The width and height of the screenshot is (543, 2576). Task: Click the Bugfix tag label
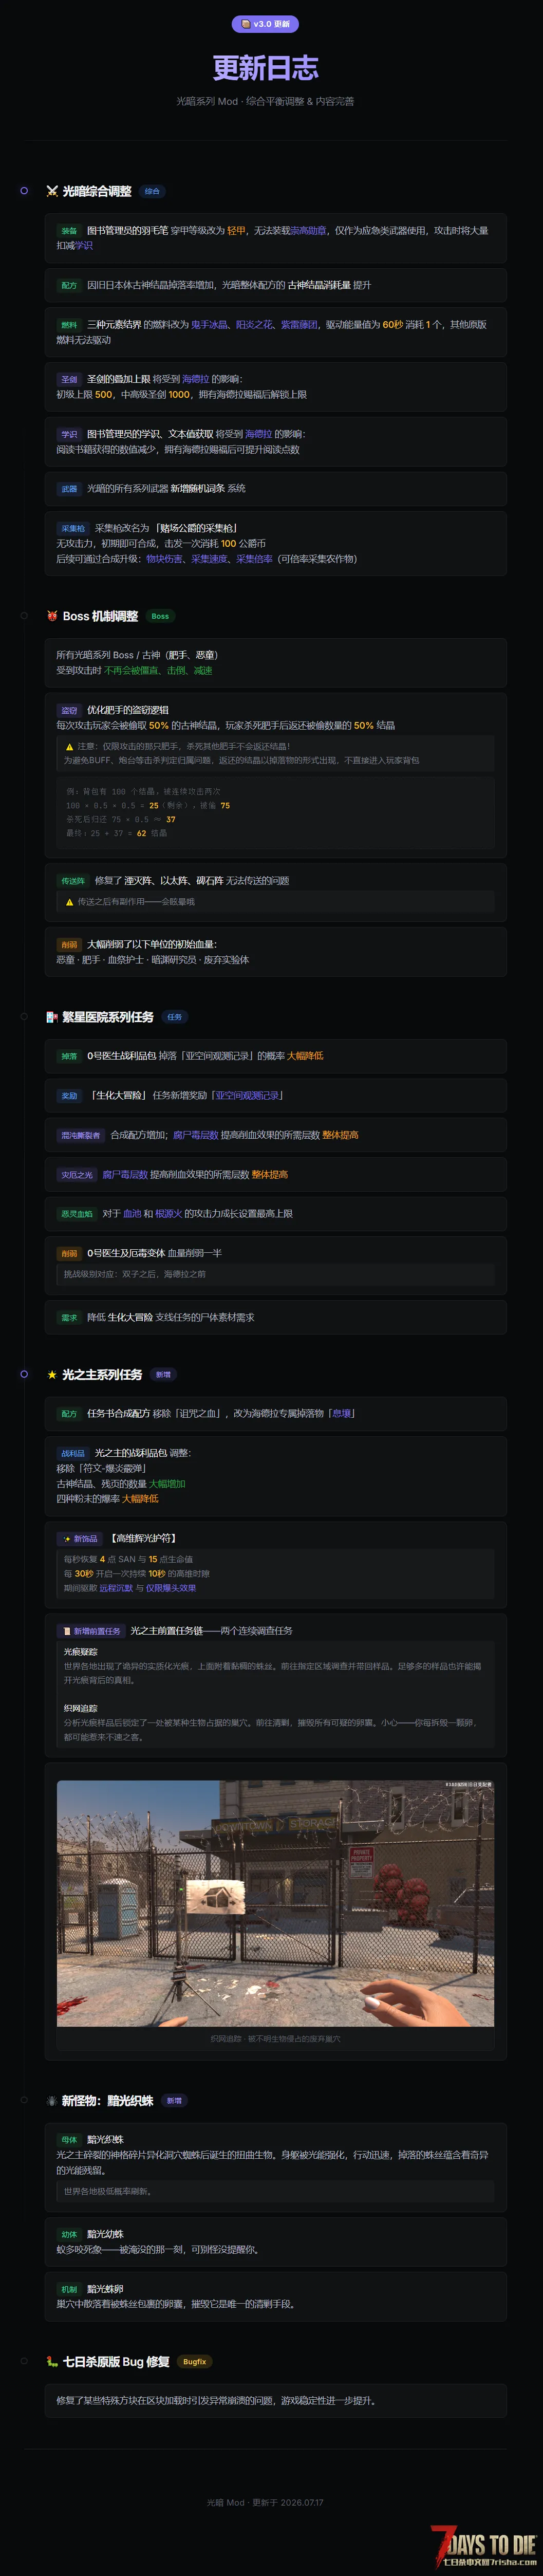(x=195, y=2362)
